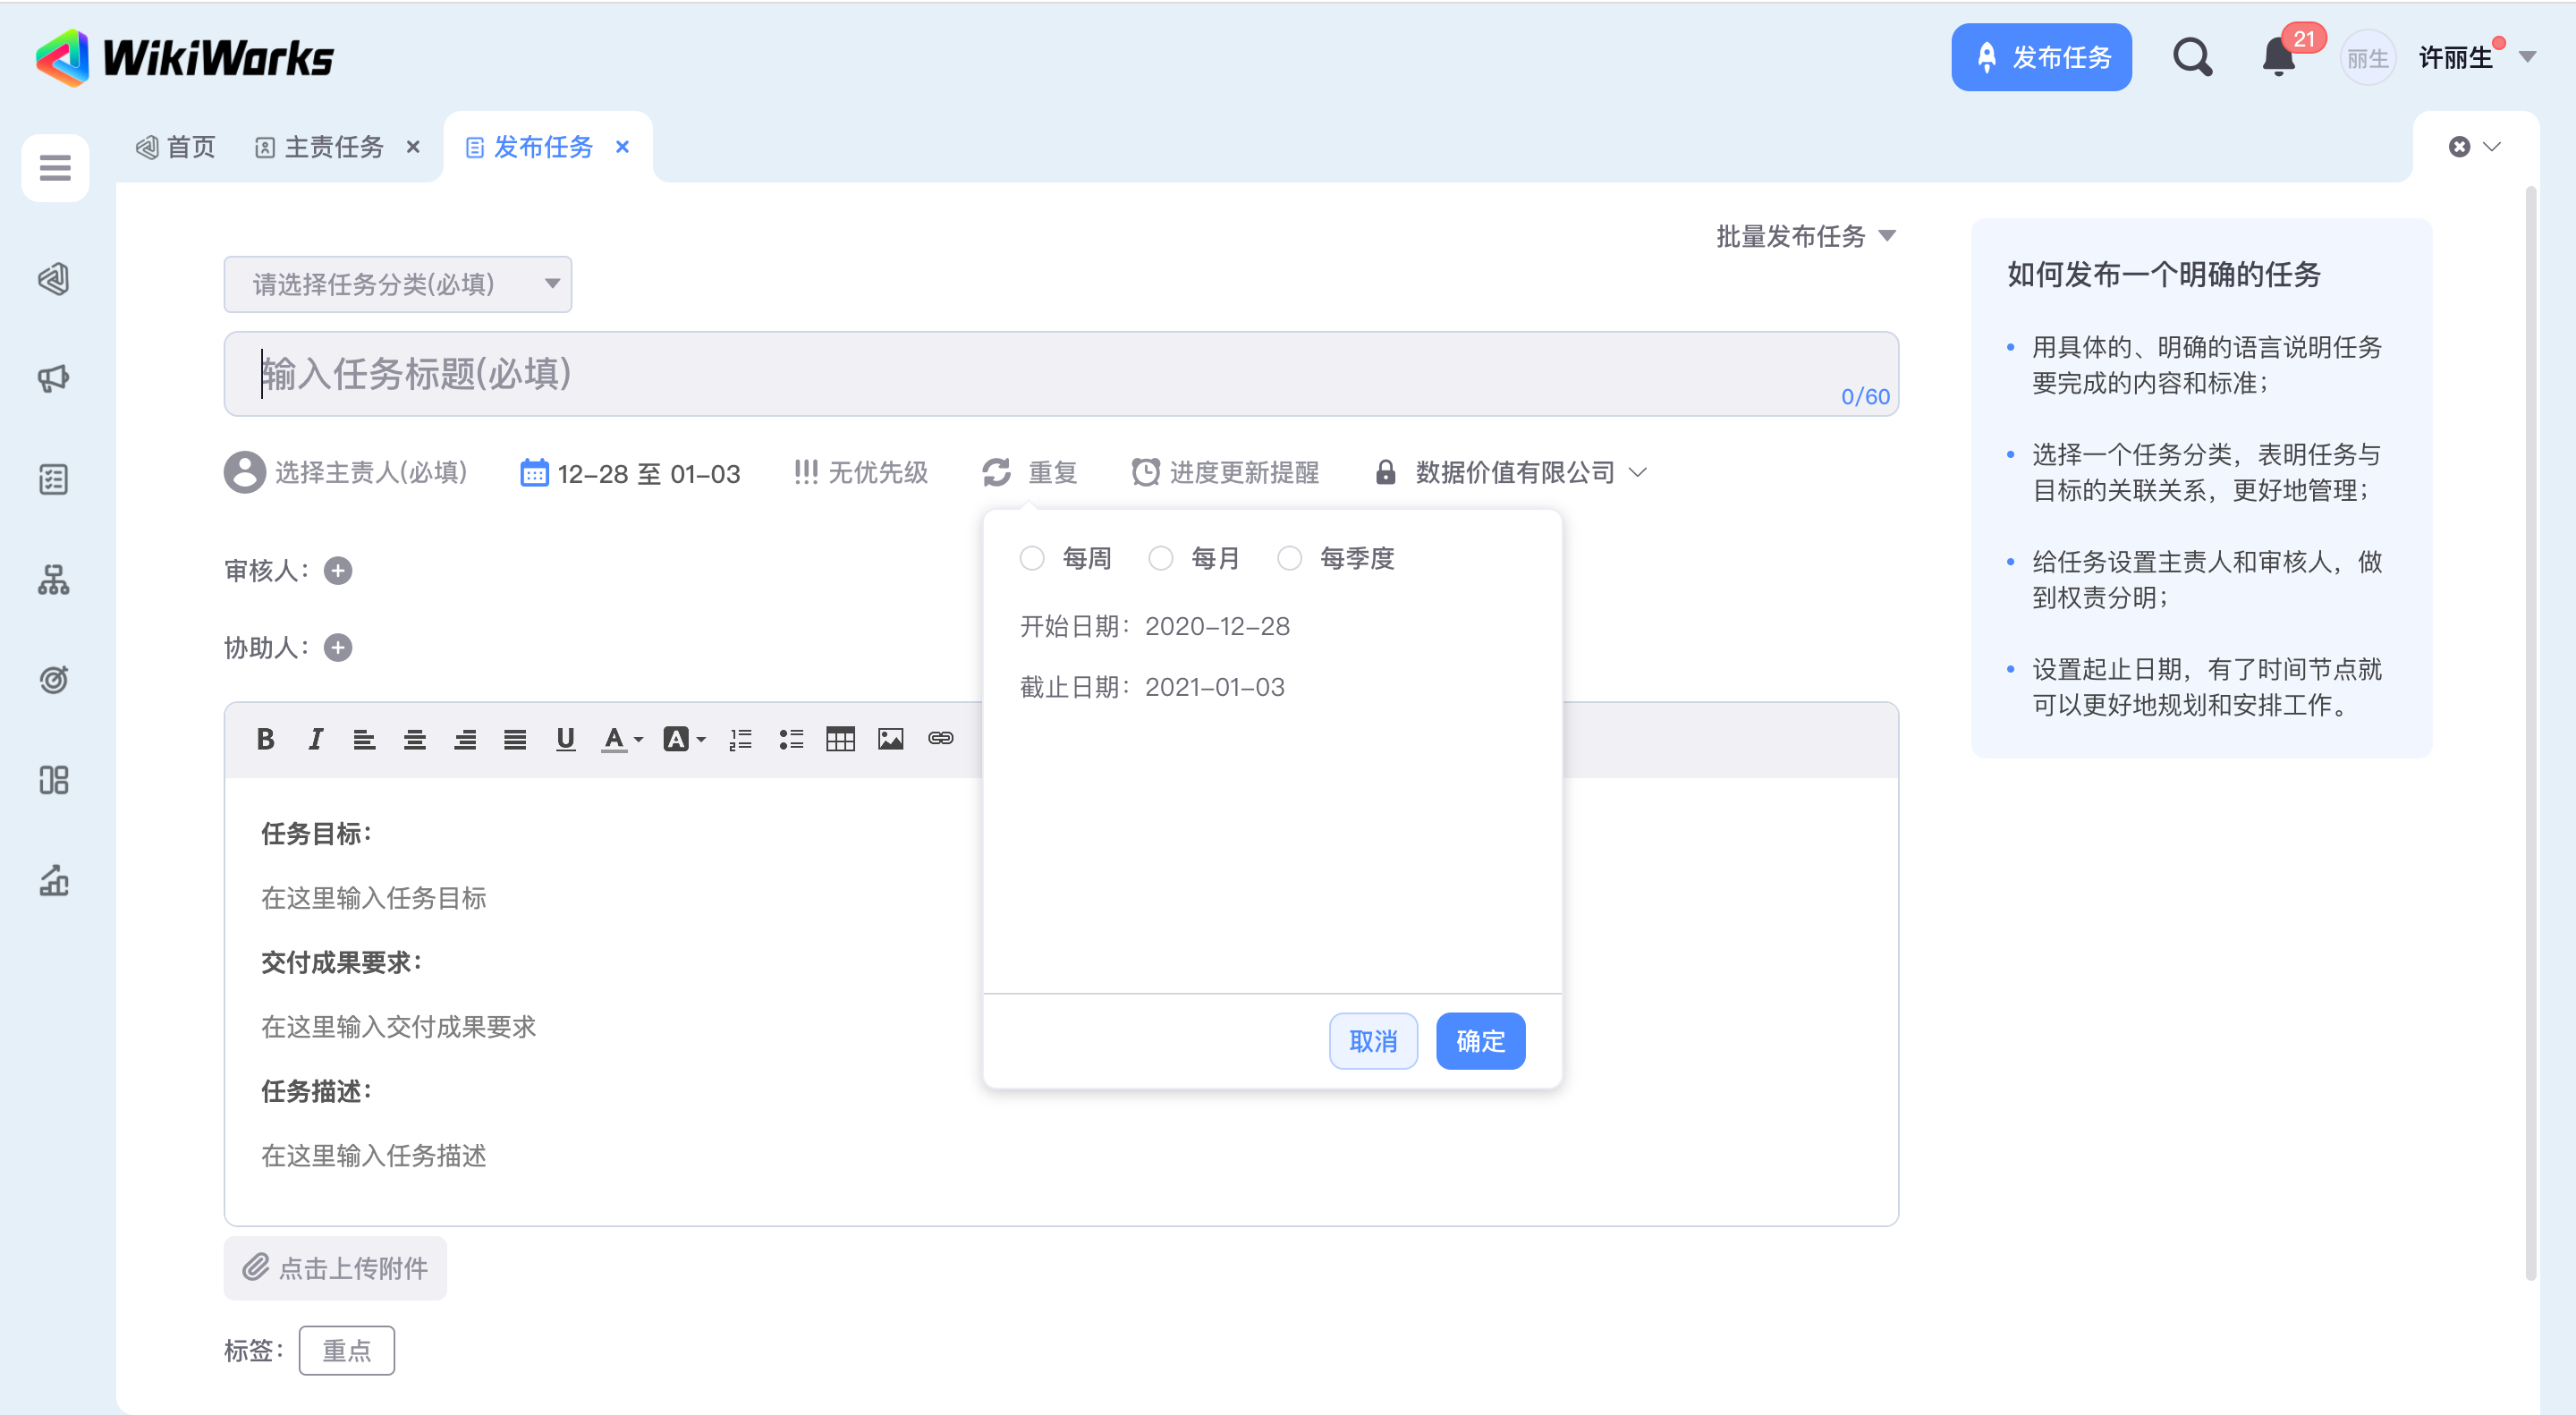Focus the task title input field

pos(1060,374)
